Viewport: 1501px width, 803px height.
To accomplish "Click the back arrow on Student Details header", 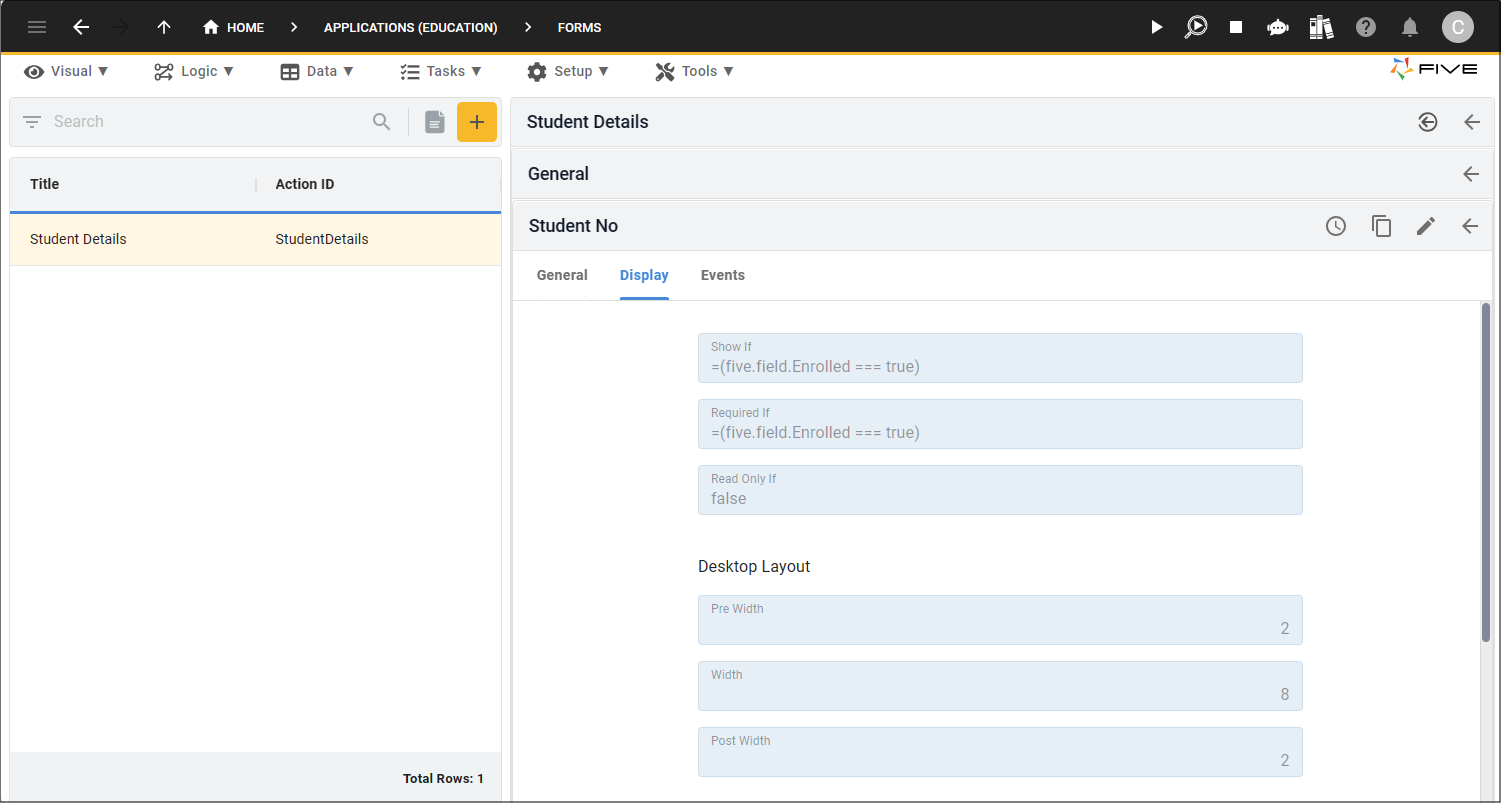I will point(1472,122).
